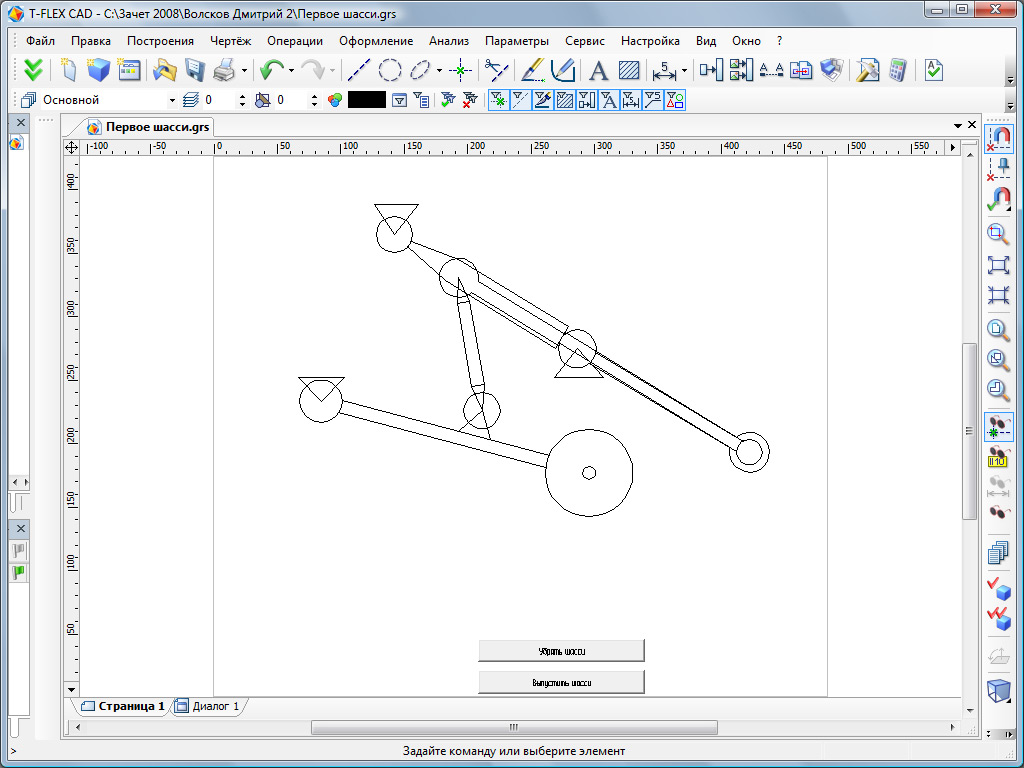The height and width of the screenshot is (768, 1024).
Task: Click the horizontal scrollbar thumb
Action: click(514, 728)
